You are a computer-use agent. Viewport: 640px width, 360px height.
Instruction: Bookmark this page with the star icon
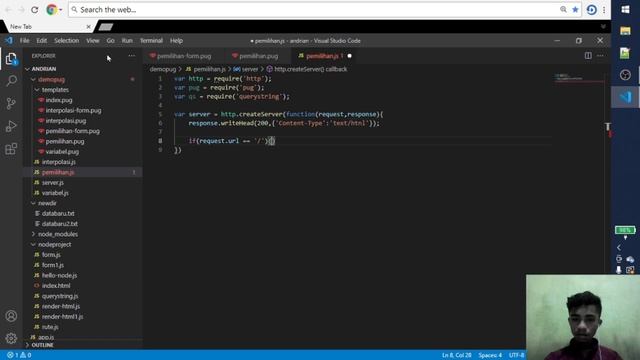[575, 9]
